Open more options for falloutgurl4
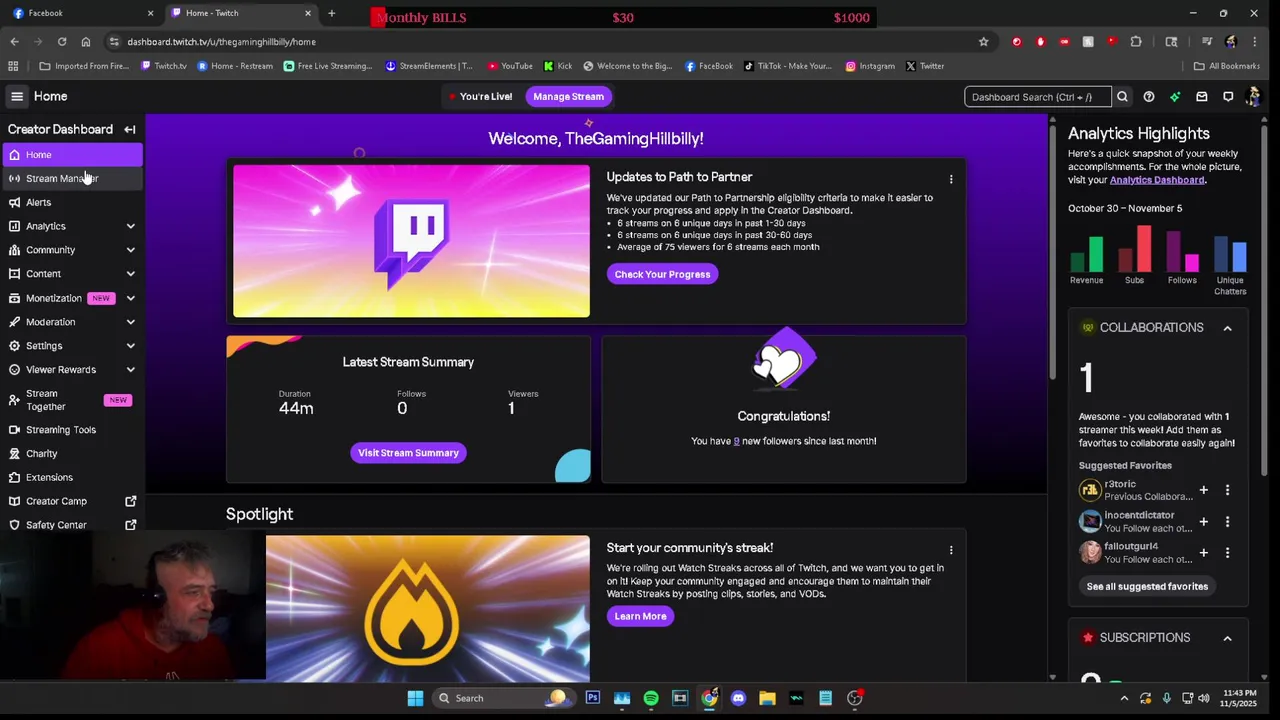 coord(1227,552)
